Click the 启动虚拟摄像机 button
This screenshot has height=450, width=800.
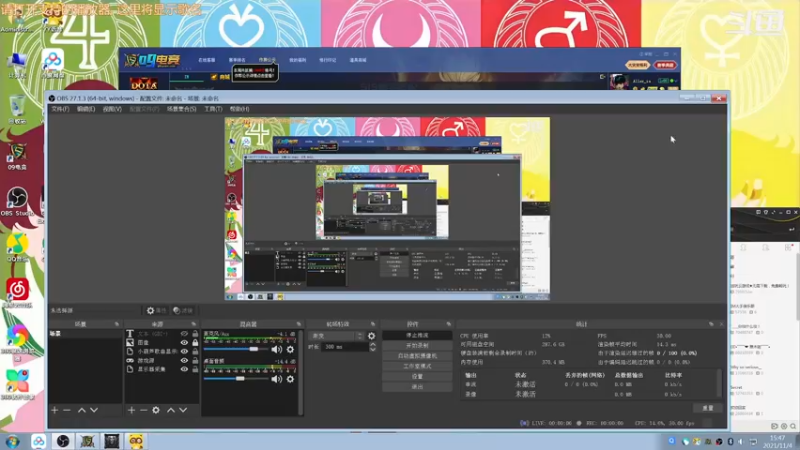click(417, 356)
